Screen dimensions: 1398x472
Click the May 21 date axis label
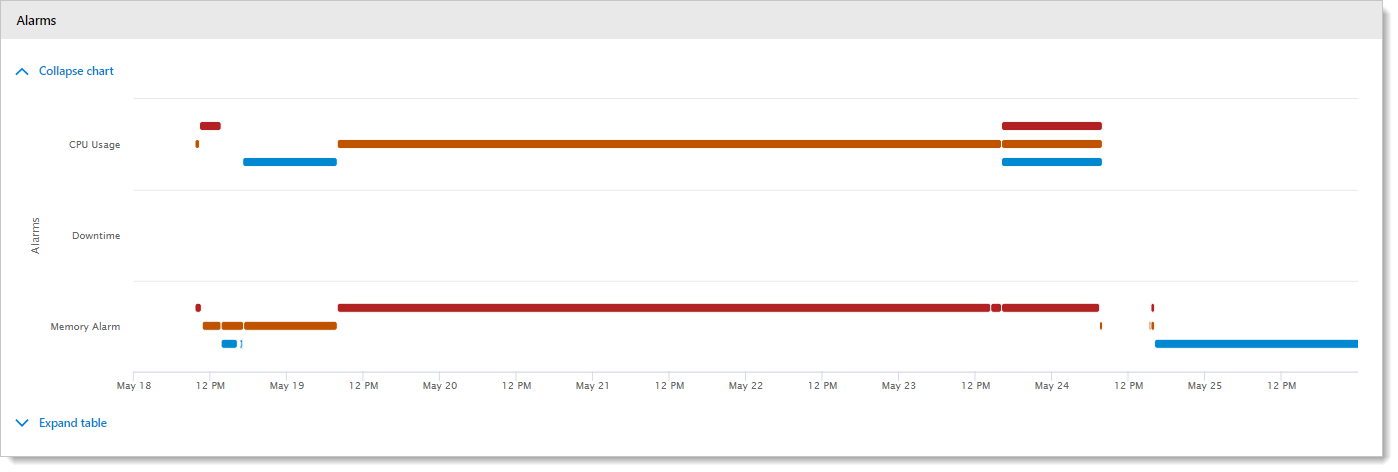[x=593, y=386]
